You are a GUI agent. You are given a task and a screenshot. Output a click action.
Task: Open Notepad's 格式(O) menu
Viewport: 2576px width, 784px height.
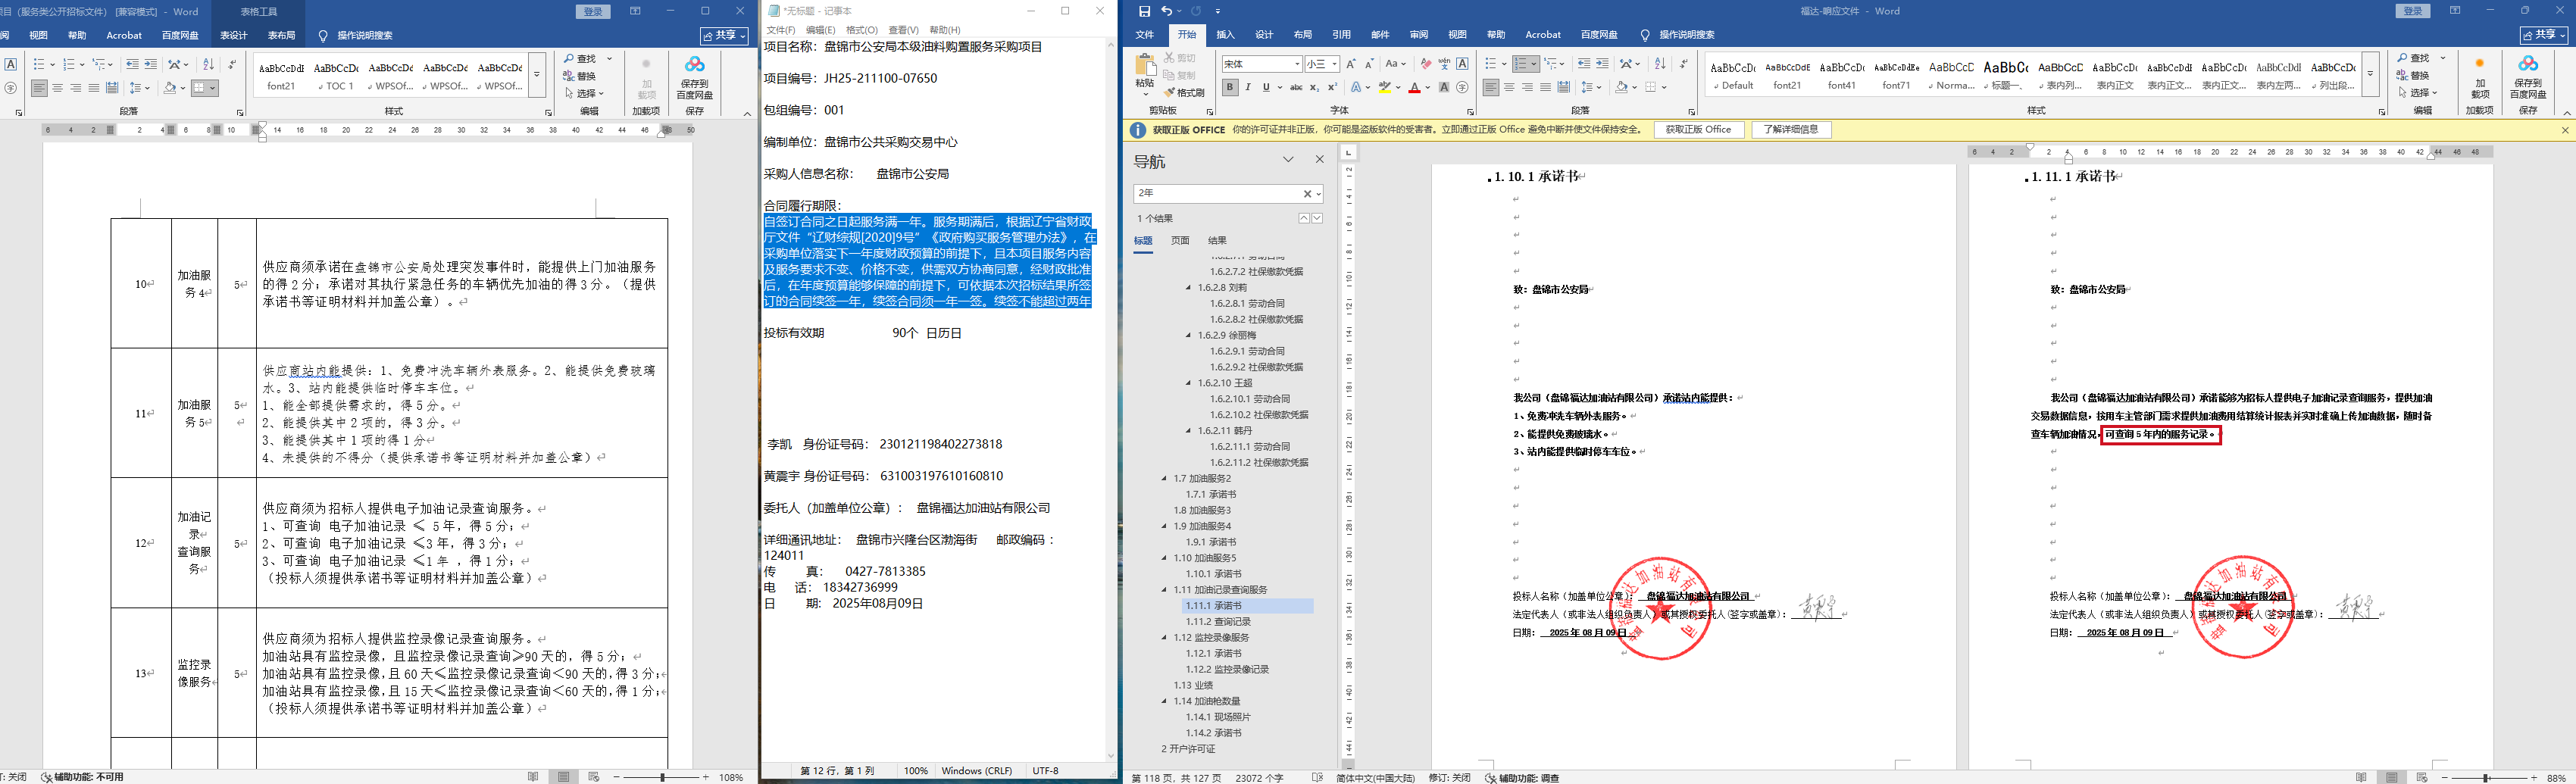pos(862,30)
